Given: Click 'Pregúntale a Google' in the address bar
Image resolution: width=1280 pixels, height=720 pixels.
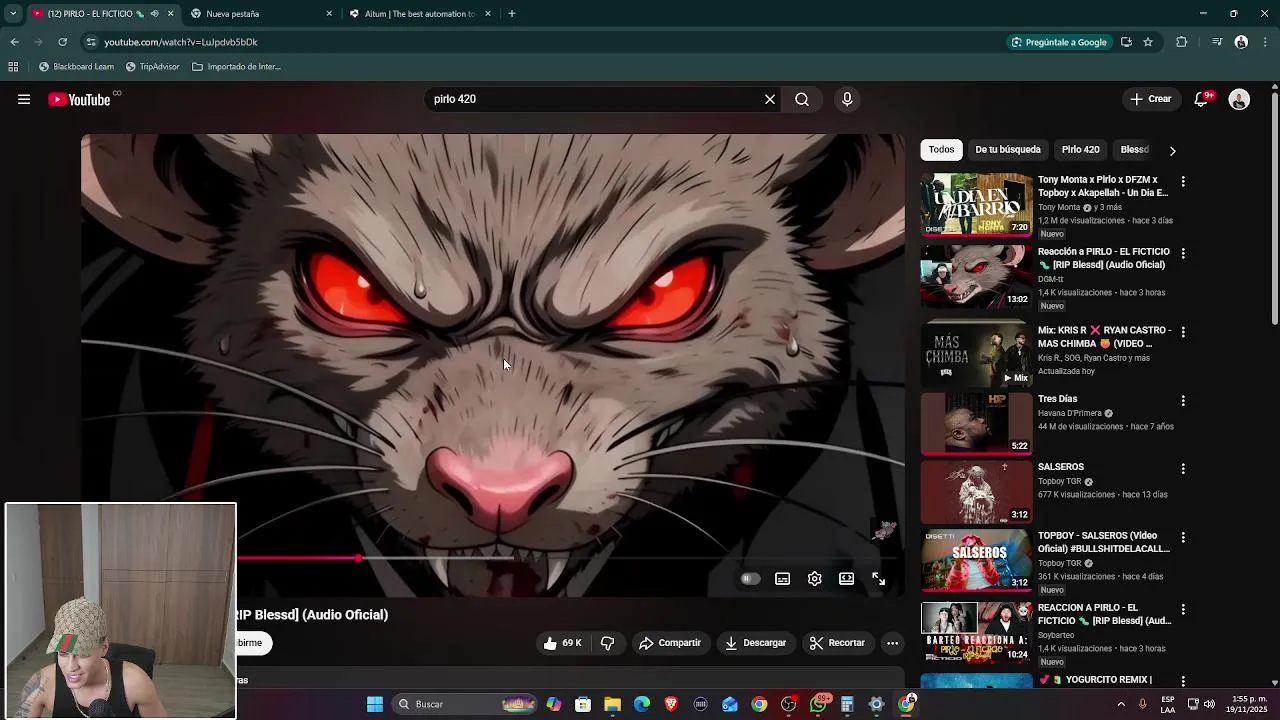Looking at the screenshot, I should click(1059, 42).
